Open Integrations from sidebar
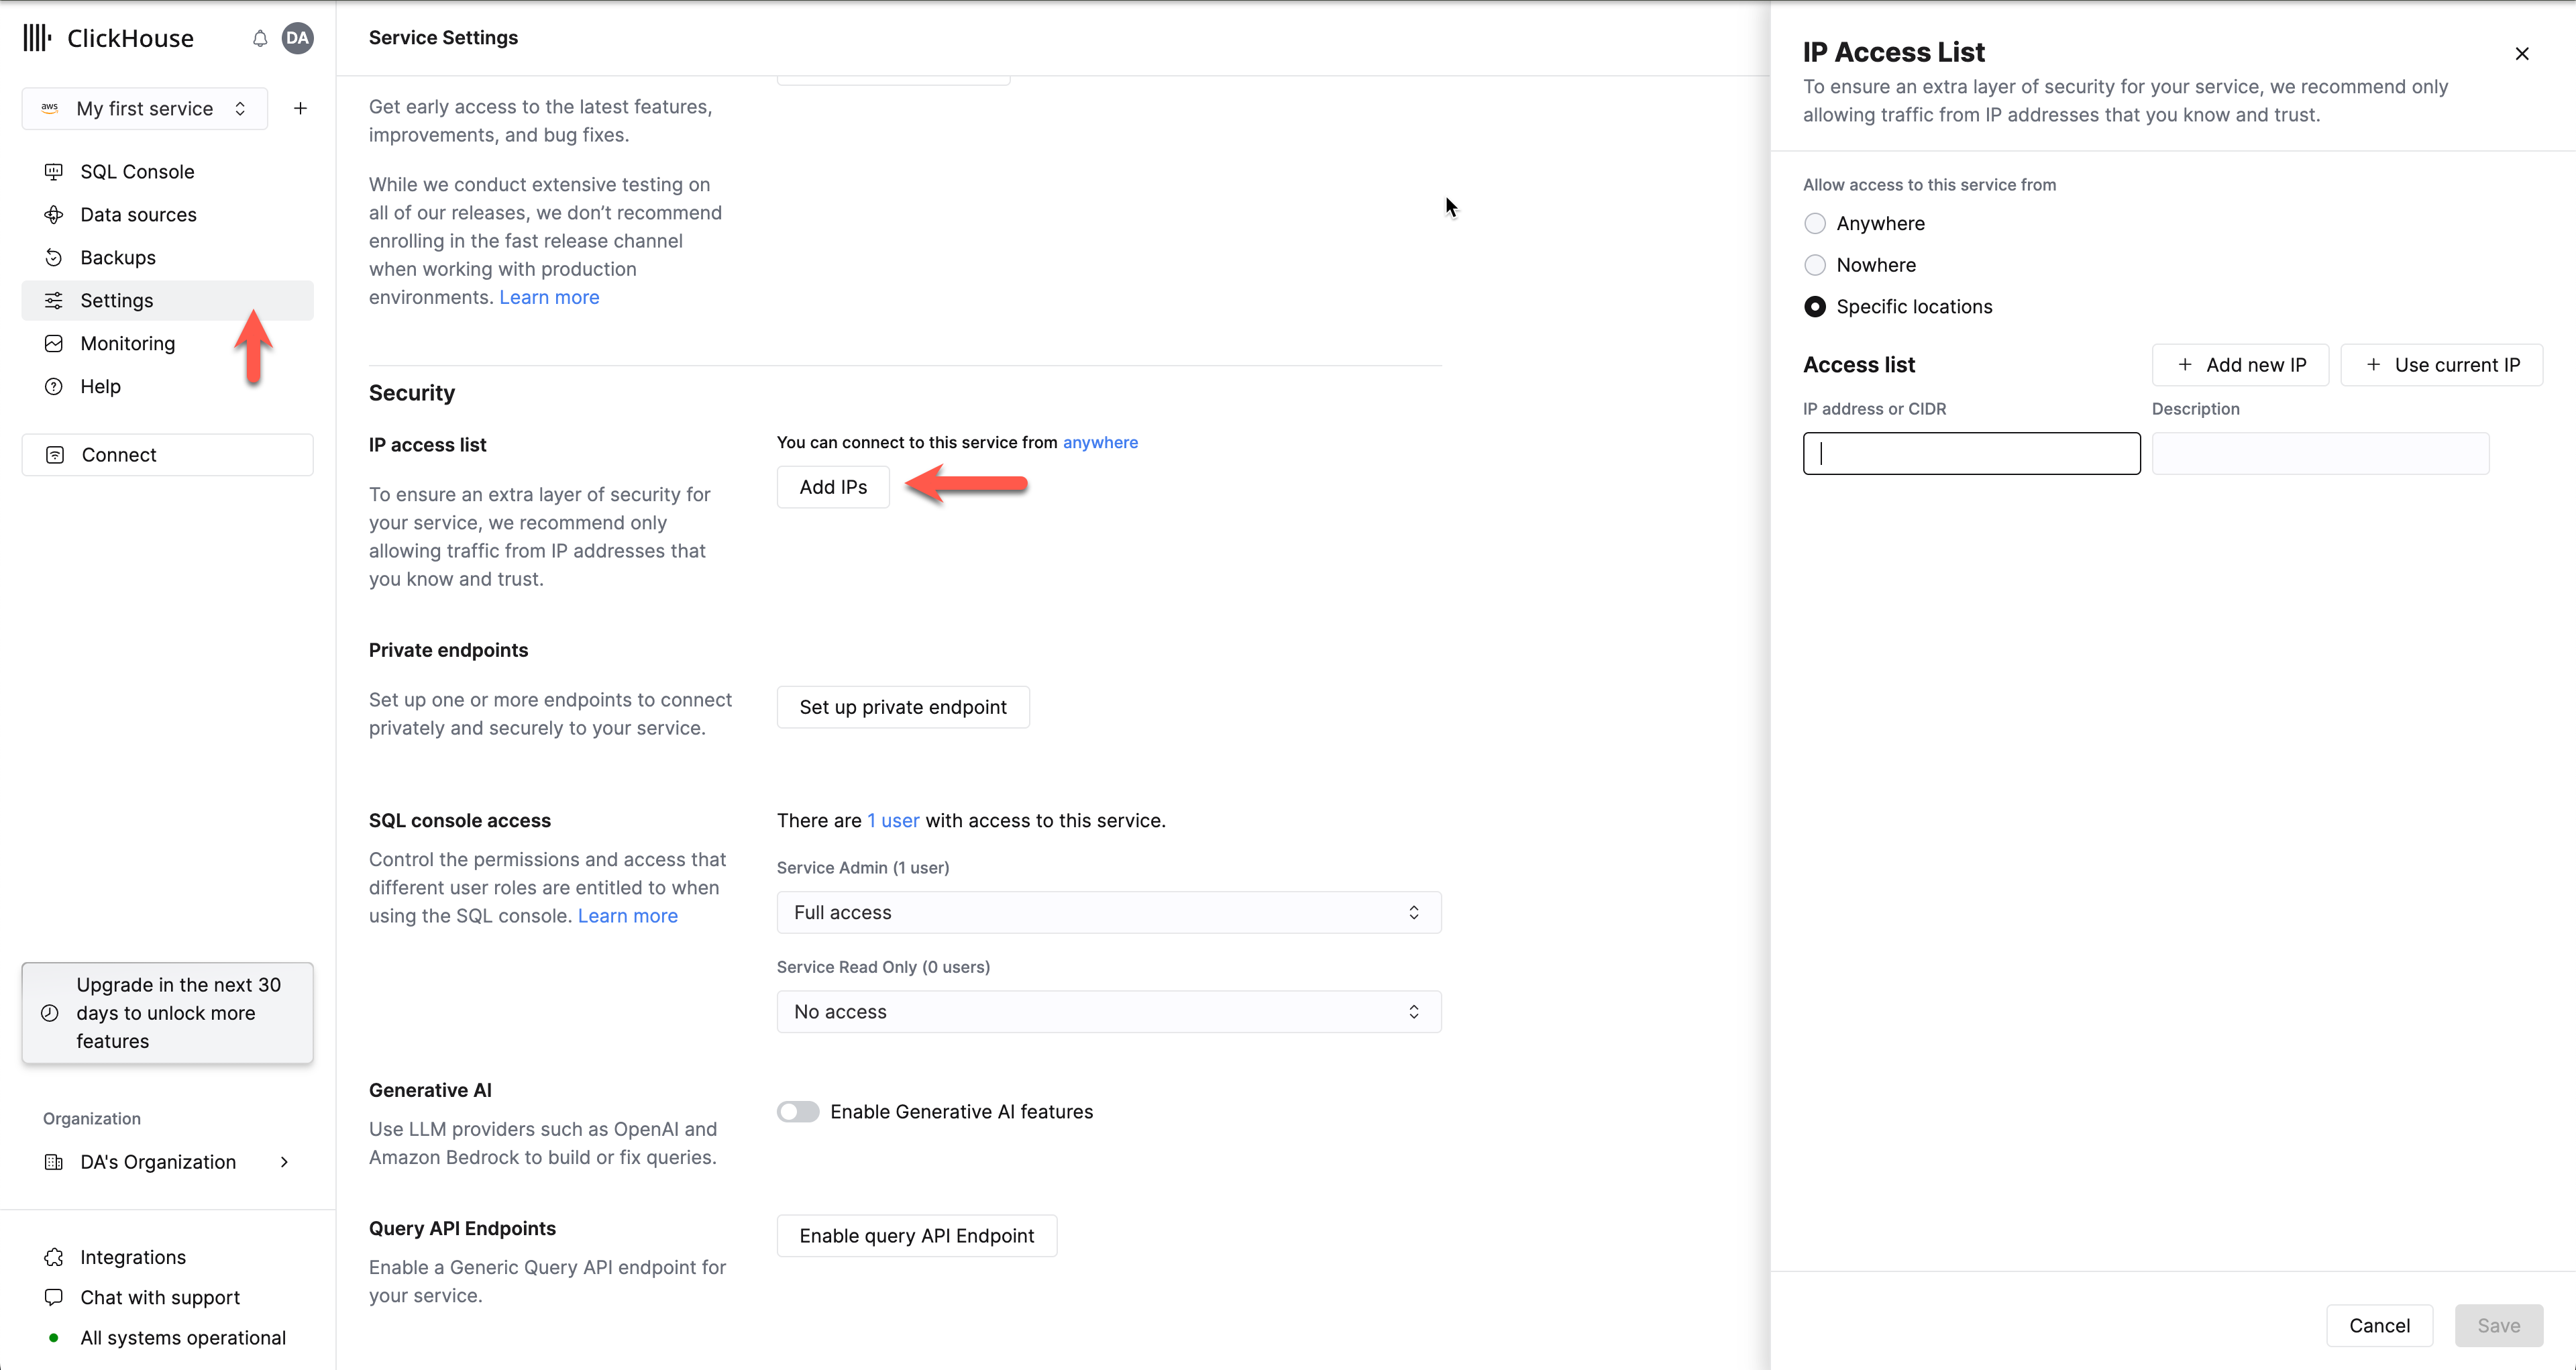2576x1370 pixels. tap(133, 1256)
